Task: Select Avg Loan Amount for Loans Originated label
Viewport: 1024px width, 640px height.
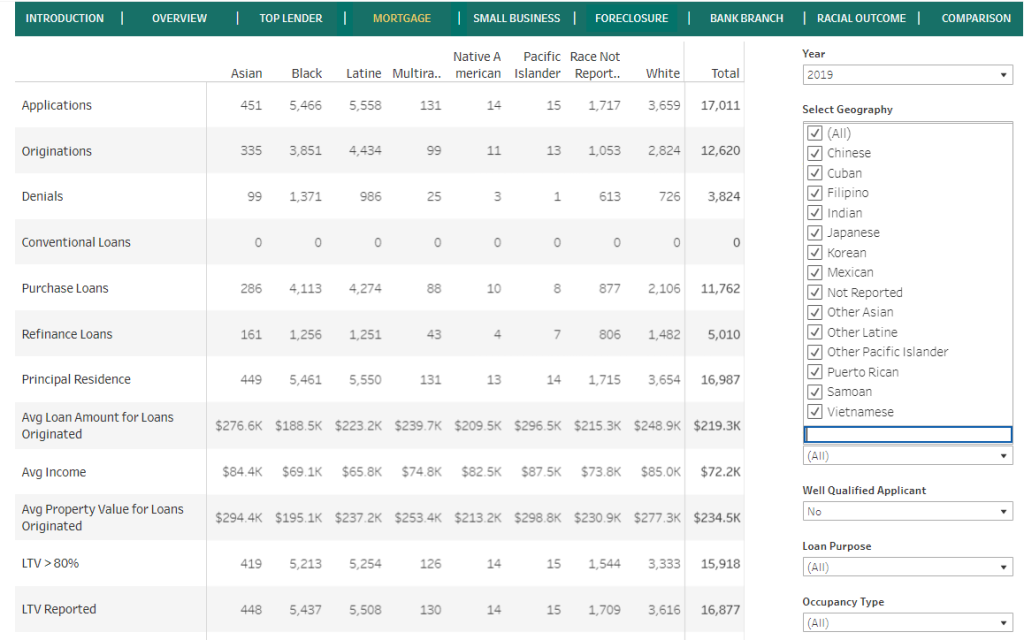Action: tap(97, 425)
